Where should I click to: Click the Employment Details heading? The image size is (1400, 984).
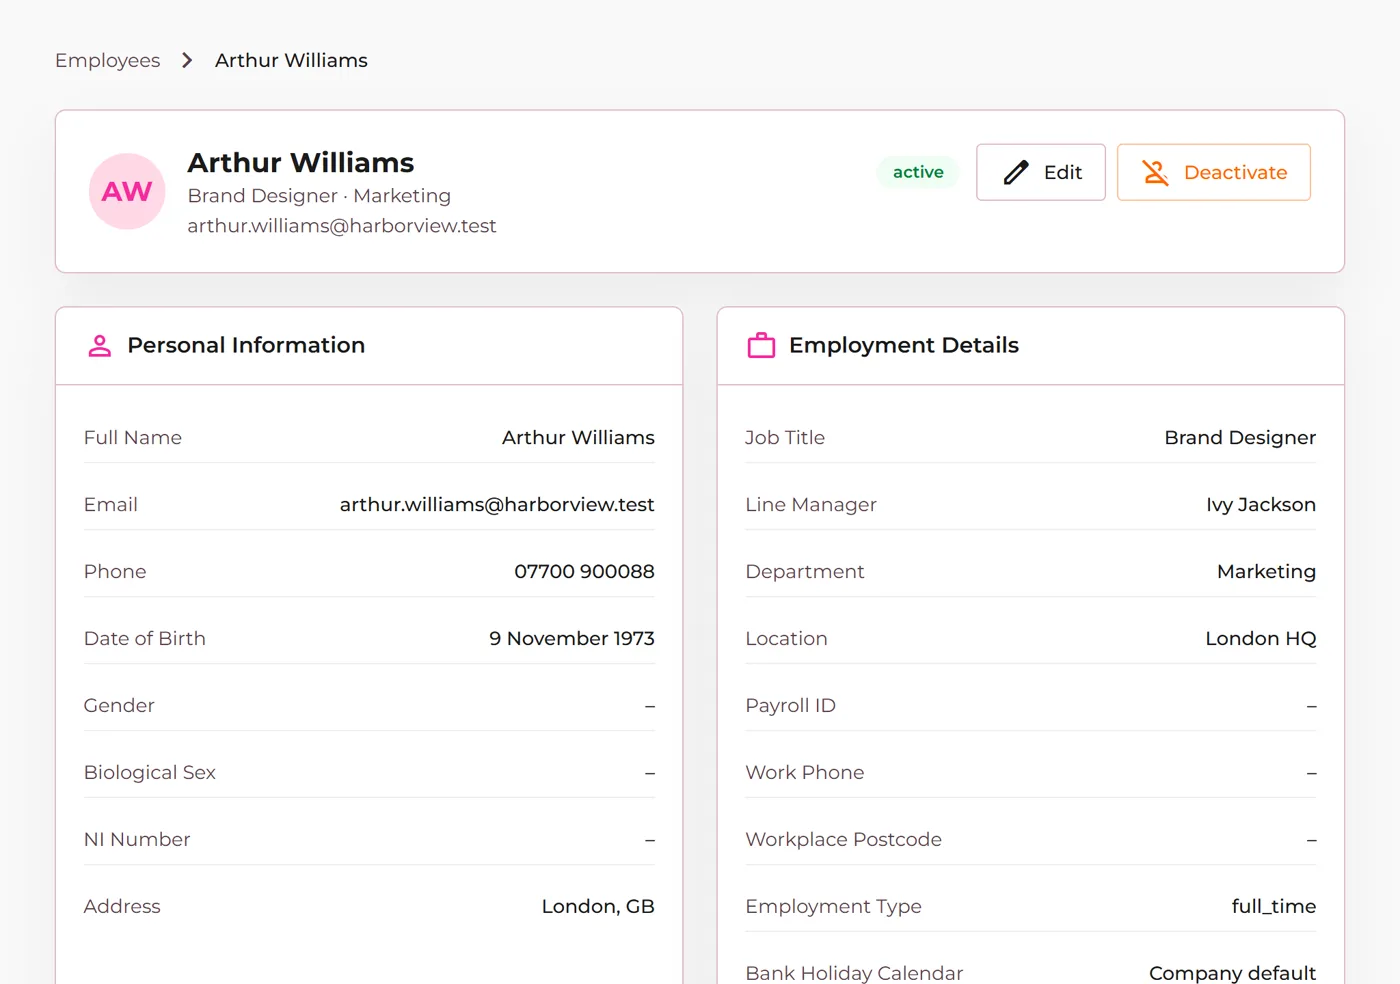click(904, 345)
